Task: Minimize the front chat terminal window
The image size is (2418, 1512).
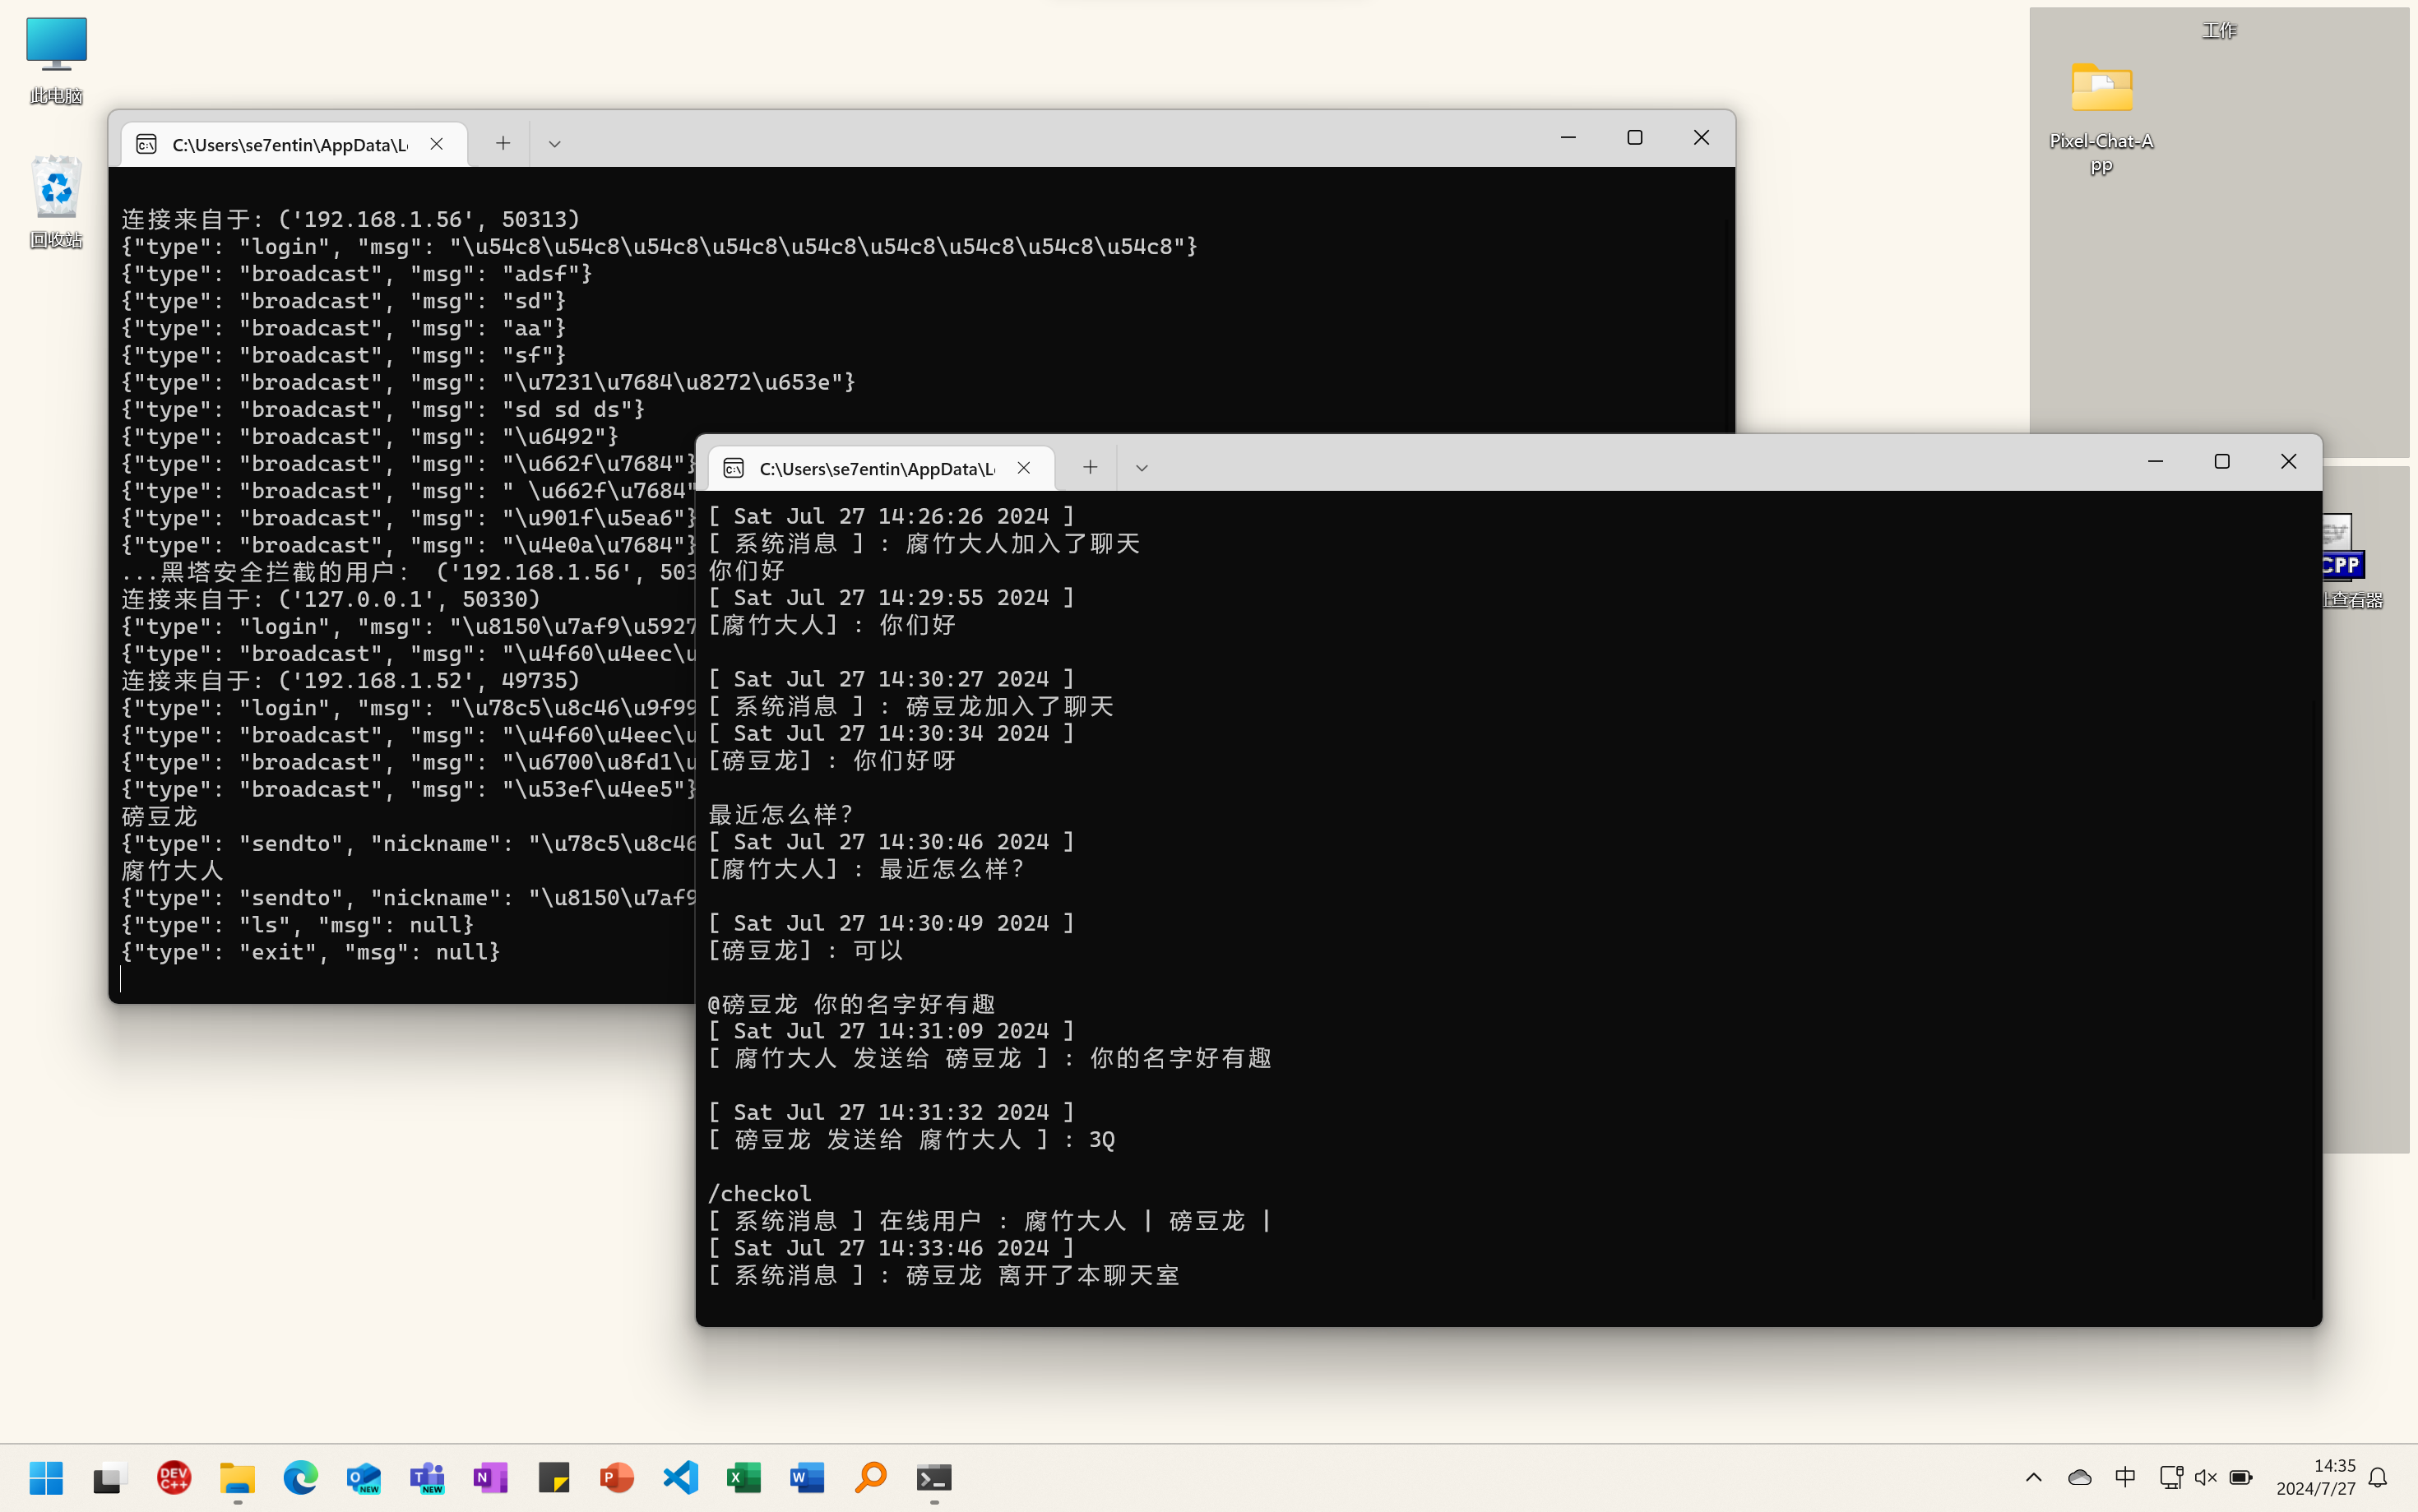Action: (x=2155, y=461)
